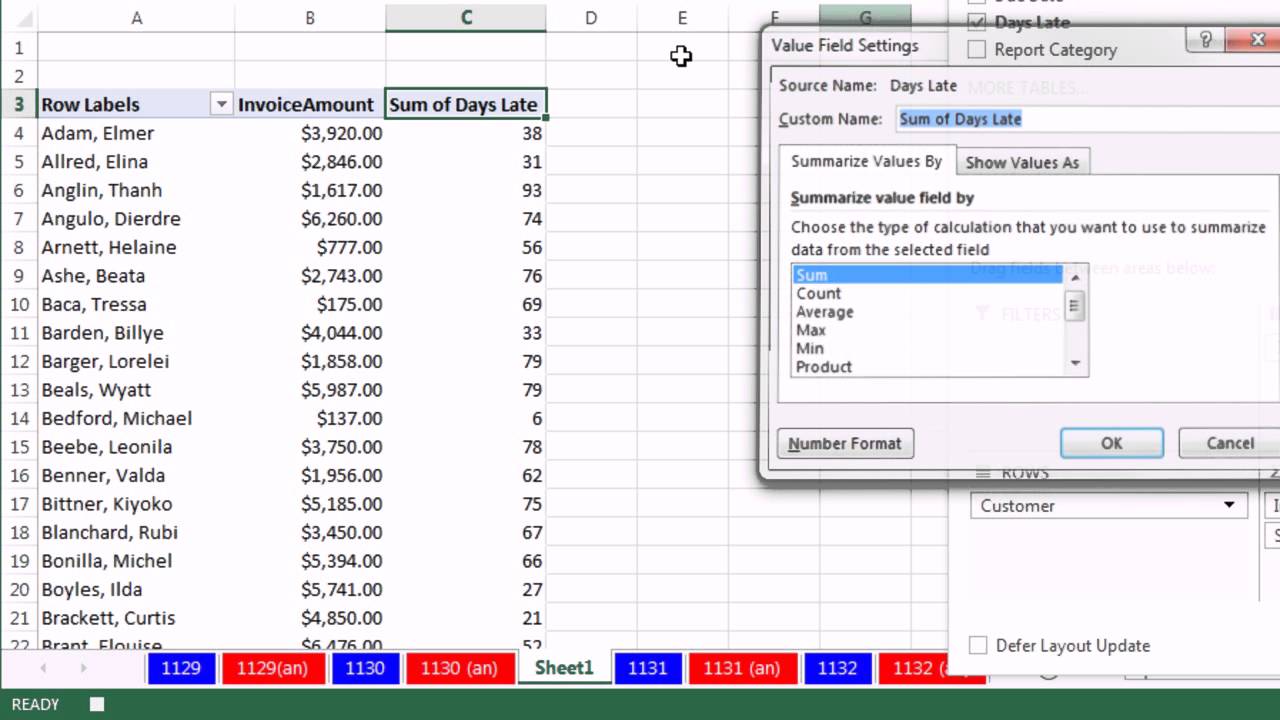Click the macro record icon in status bar
The image size is (1280, 720).
pos(96,705)
